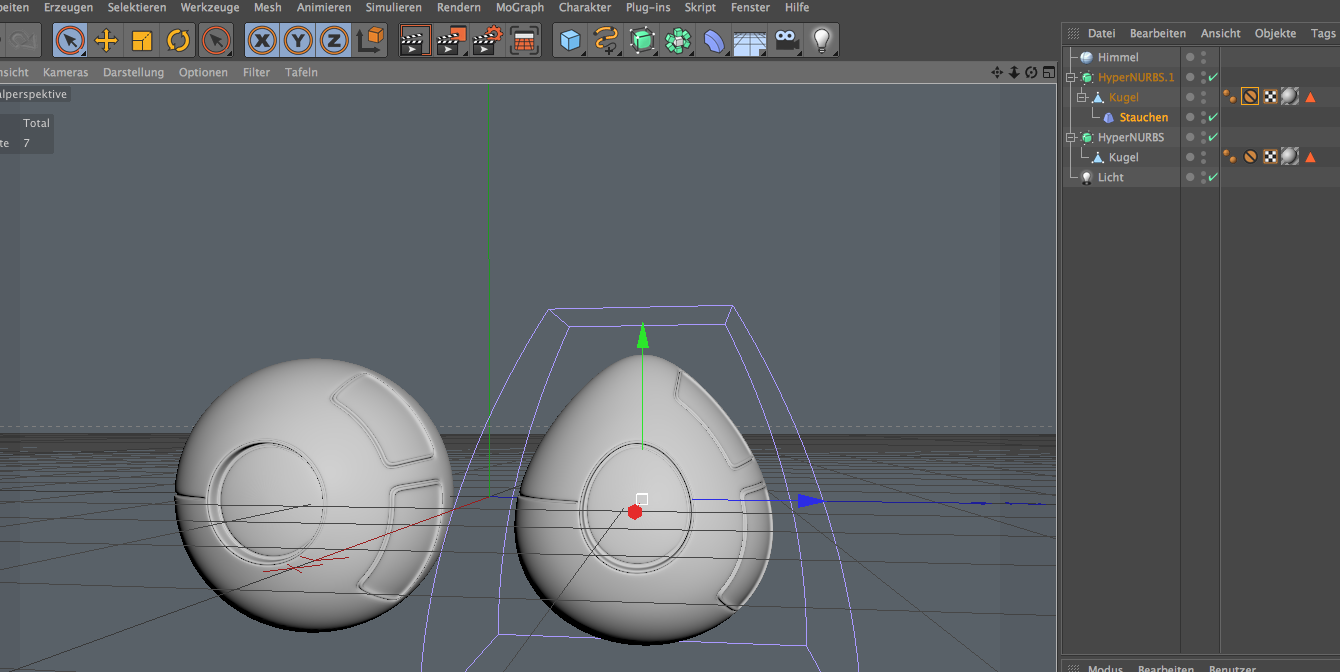Select material tag on upper Kugel
This screenshot has width=1340, height=672.
(1290, 97)
